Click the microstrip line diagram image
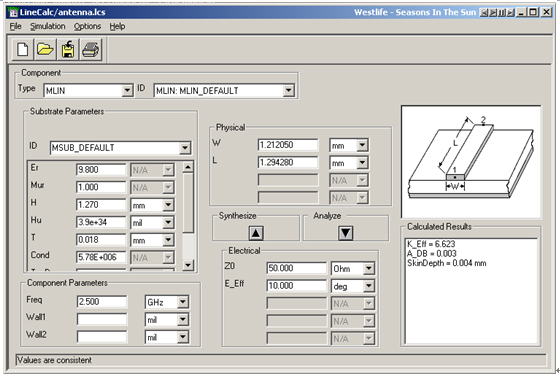 (x=471, y=162)
